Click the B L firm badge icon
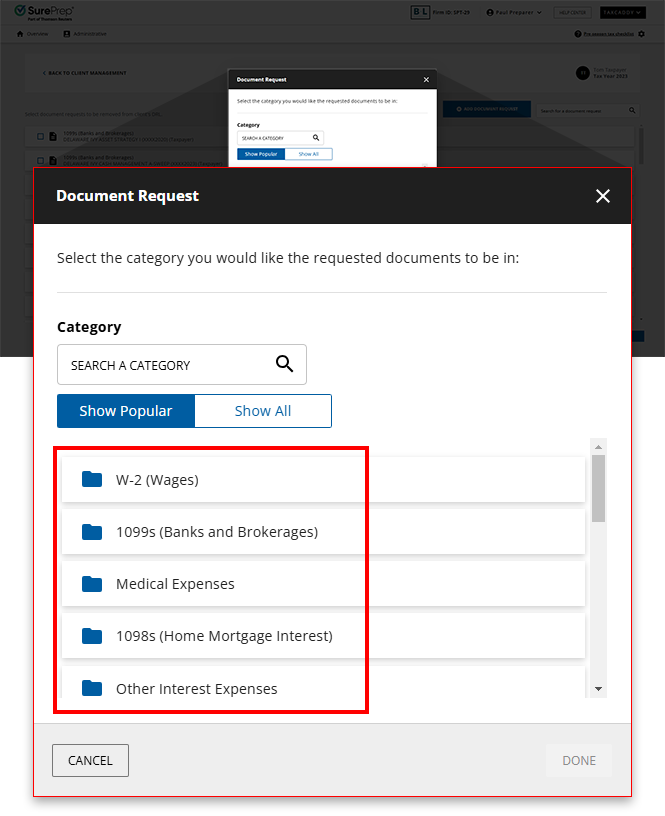This screenshot has height=816, width=665. point(418,11)
